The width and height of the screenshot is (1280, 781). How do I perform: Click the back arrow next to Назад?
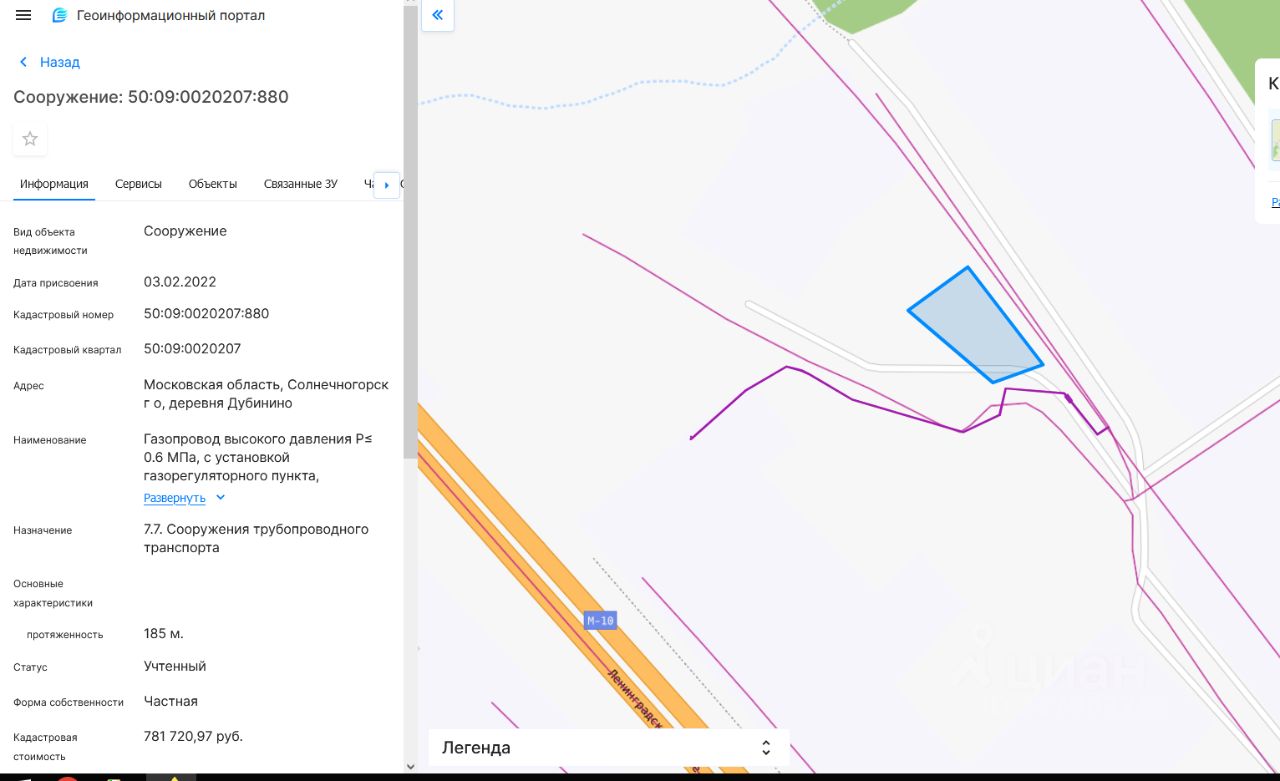tap(23, 62)
